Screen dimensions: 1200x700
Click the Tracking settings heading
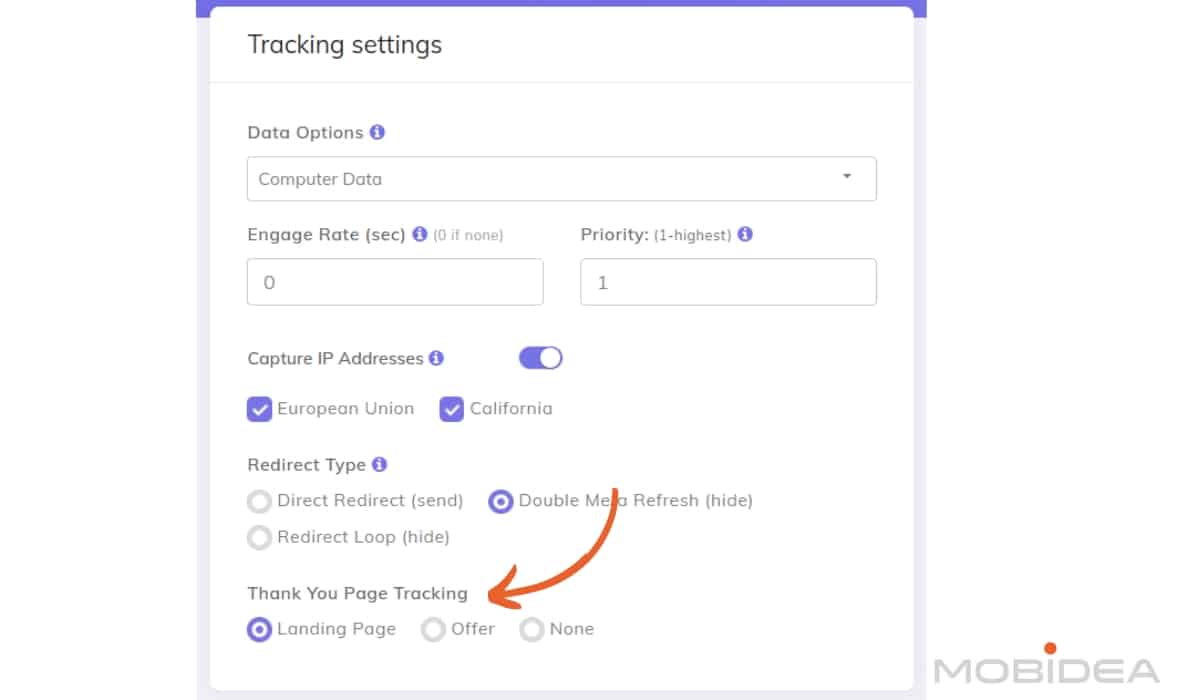coord(345,45)
